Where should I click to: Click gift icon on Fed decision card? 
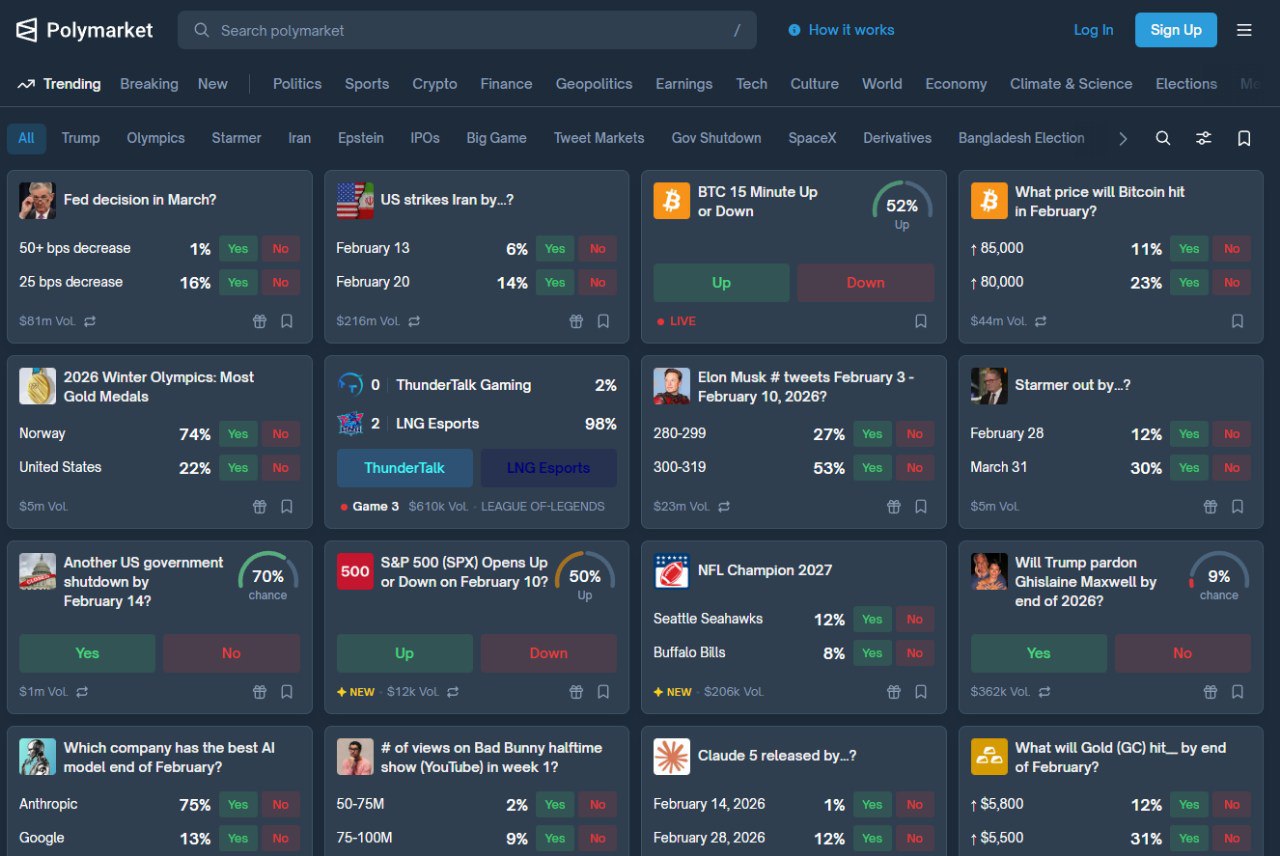pyautogui.click(x=259, y=321)
